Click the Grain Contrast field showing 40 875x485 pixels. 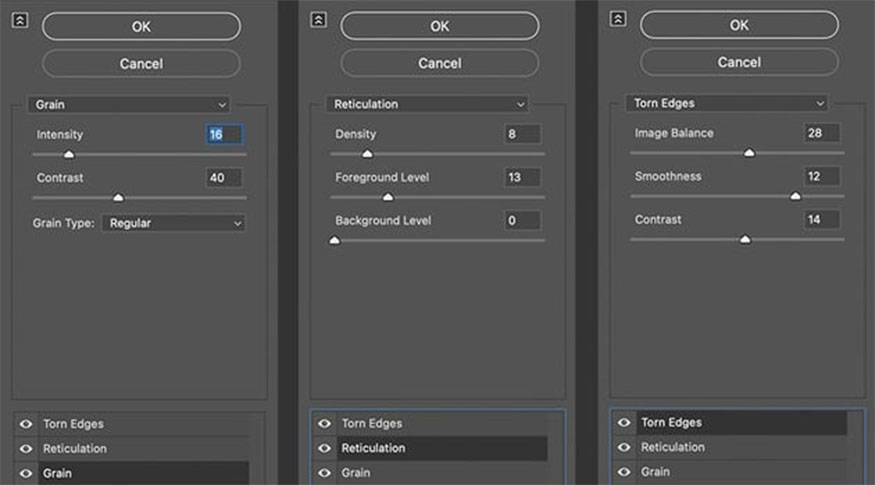pyautogui.click(x=224, y=177)
